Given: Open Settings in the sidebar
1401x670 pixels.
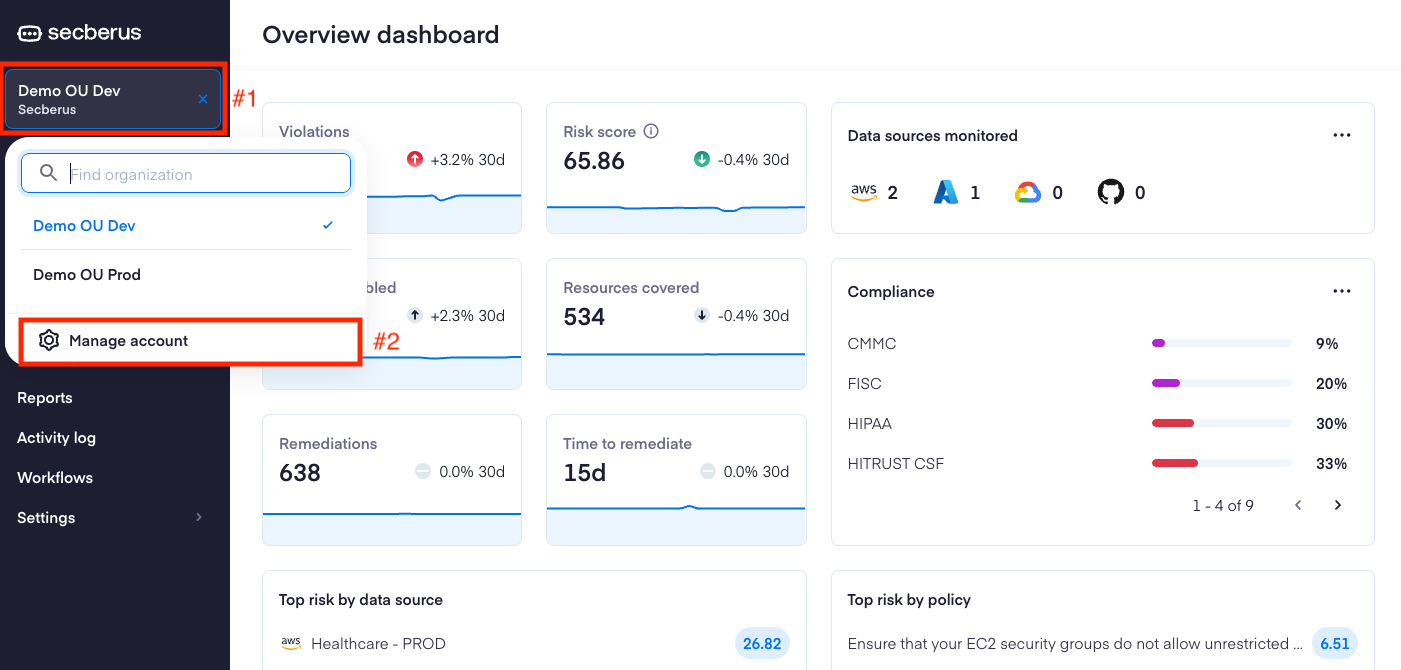Looking at the screenshot, I should pos(46,518).
